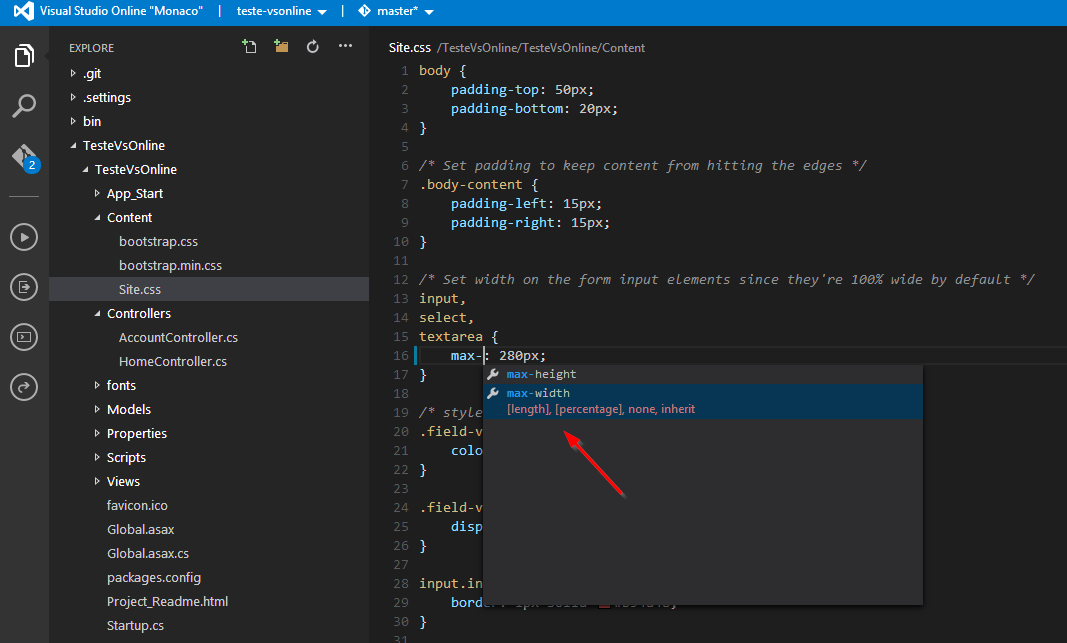1067x643 pixels.
Task: Open bootstrap.min.css file
Action: point(170,265)
